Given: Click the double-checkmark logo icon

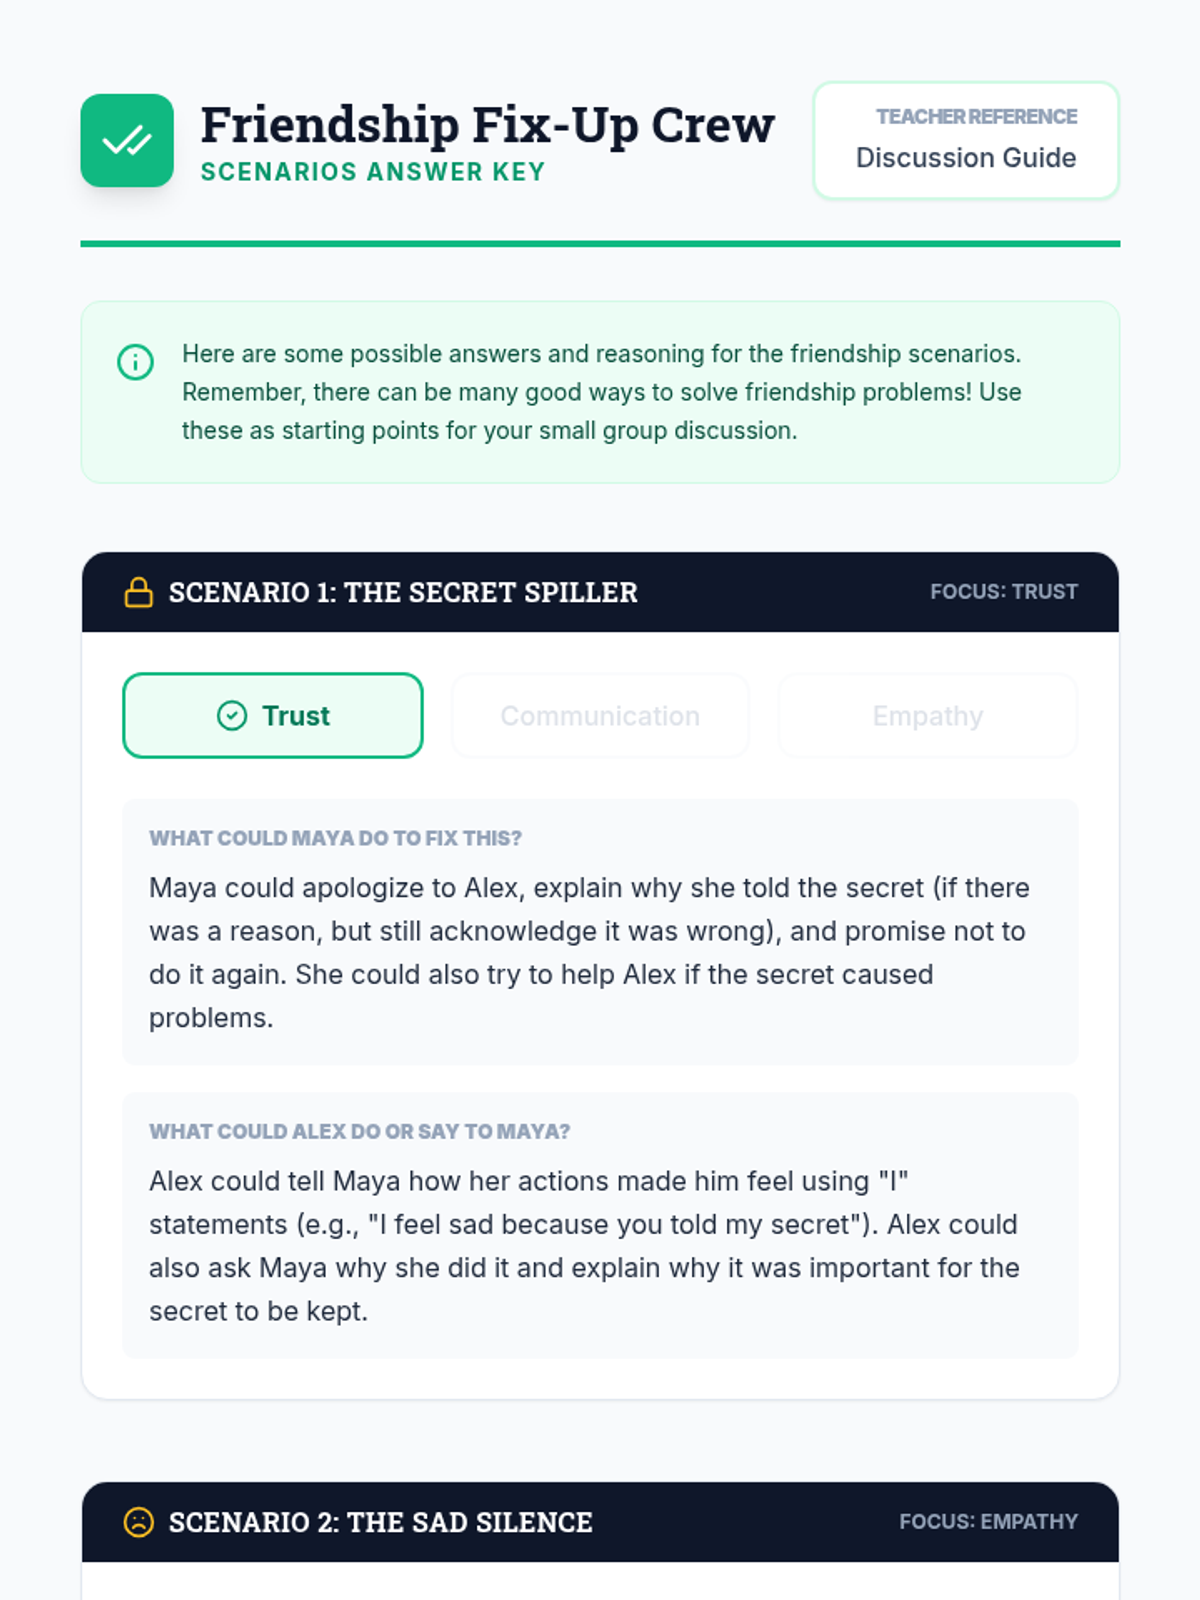Looking at the screenshot, I should click(127, 141).
